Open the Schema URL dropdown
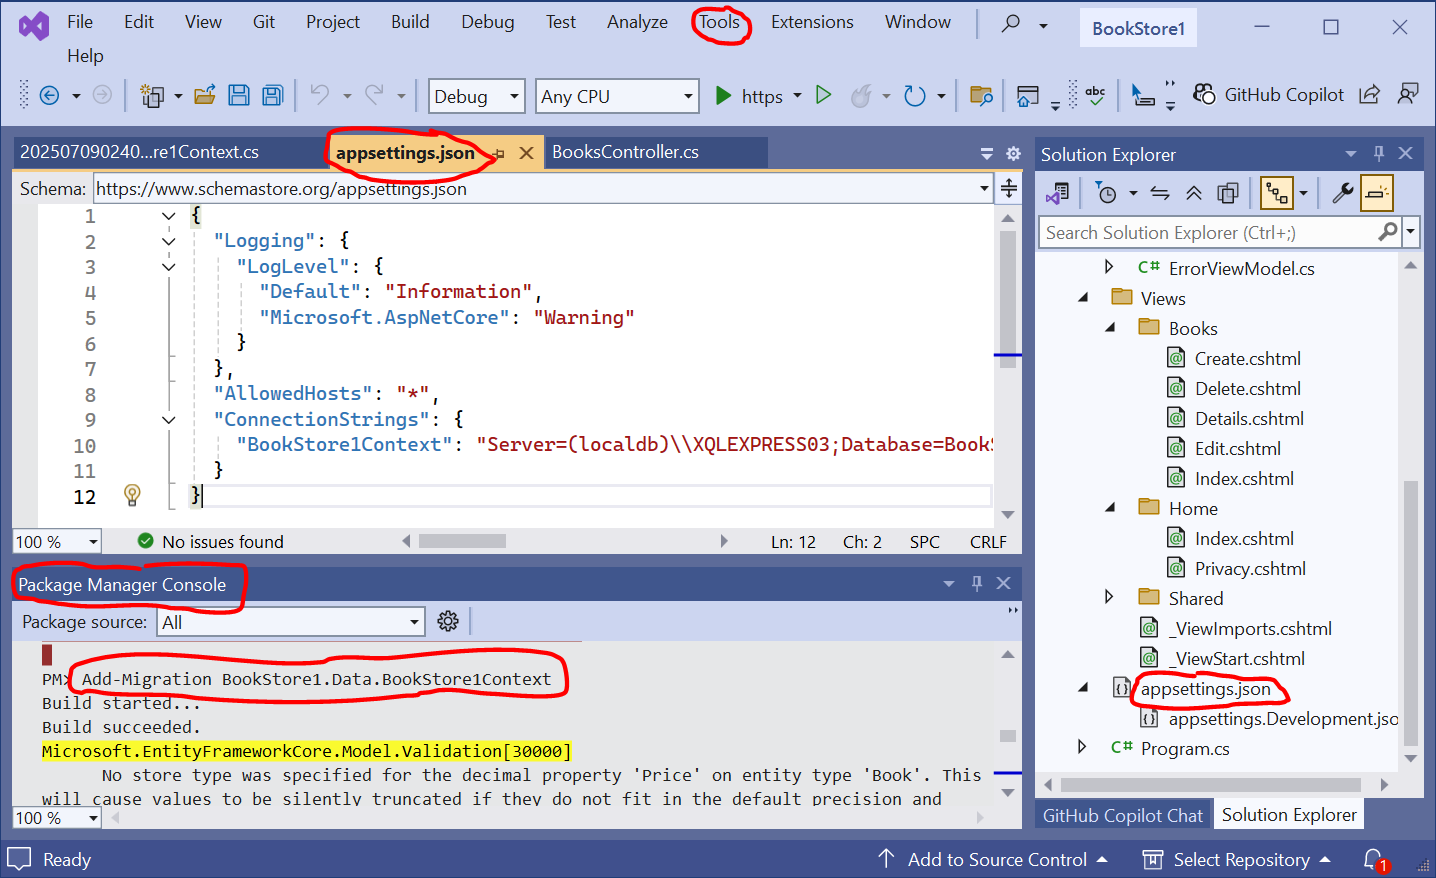Screen dimensions: 1436x878 coord(984,188)
